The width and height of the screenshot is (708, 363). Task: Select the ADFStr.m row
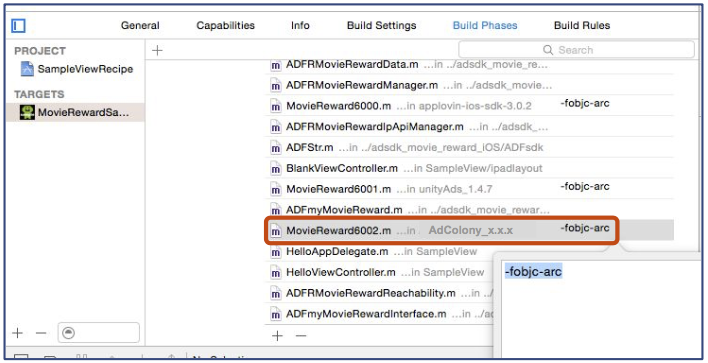pos(469,147)
